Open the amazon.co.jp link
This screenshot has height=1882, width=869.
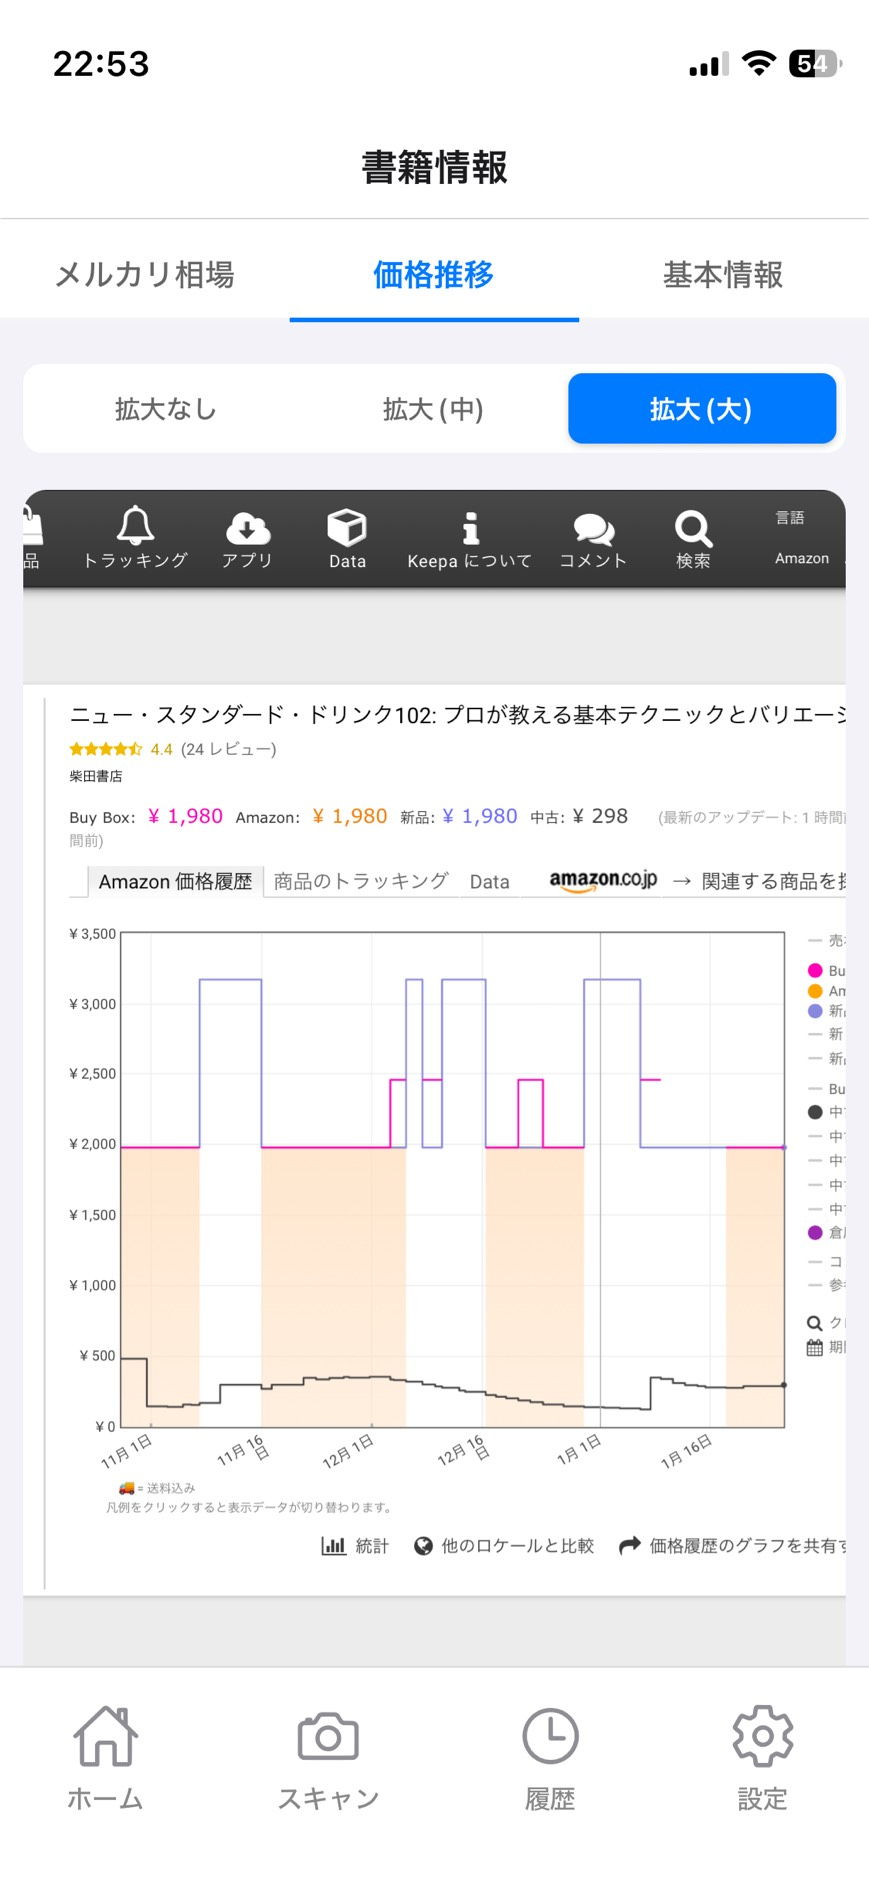603,880
